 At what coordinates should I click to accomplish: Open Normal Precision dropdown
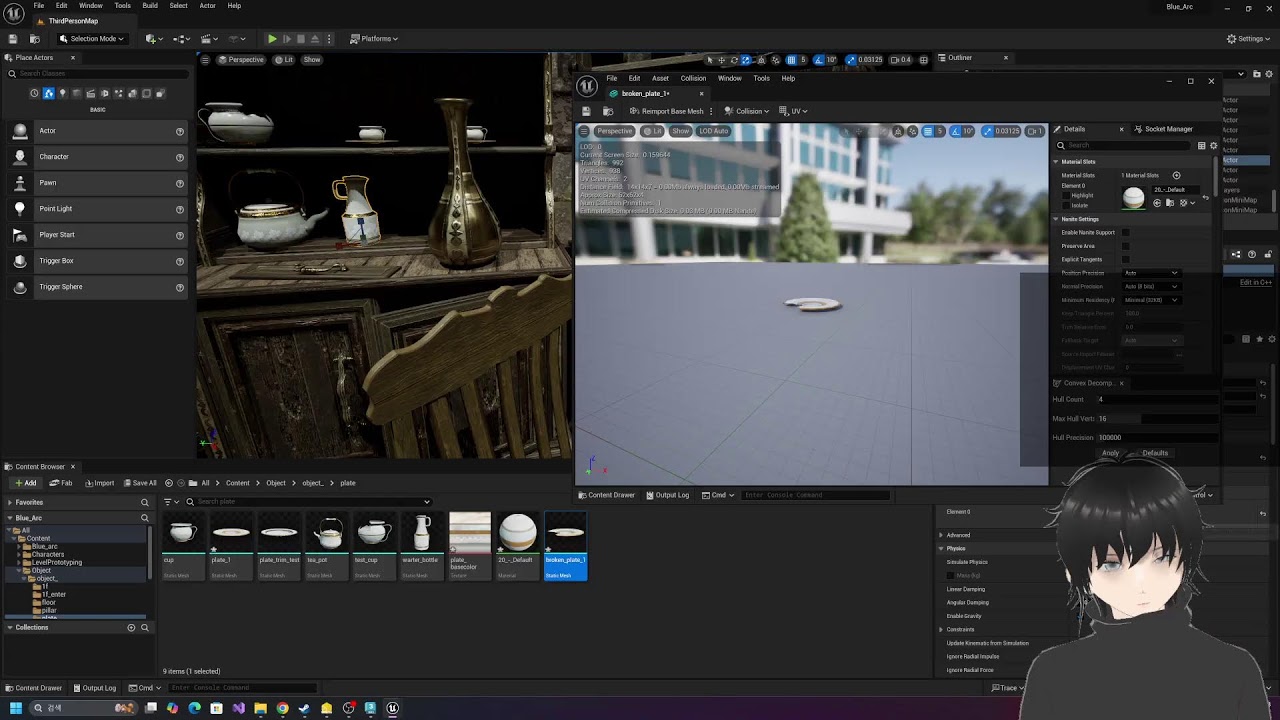click(1151, 287)
